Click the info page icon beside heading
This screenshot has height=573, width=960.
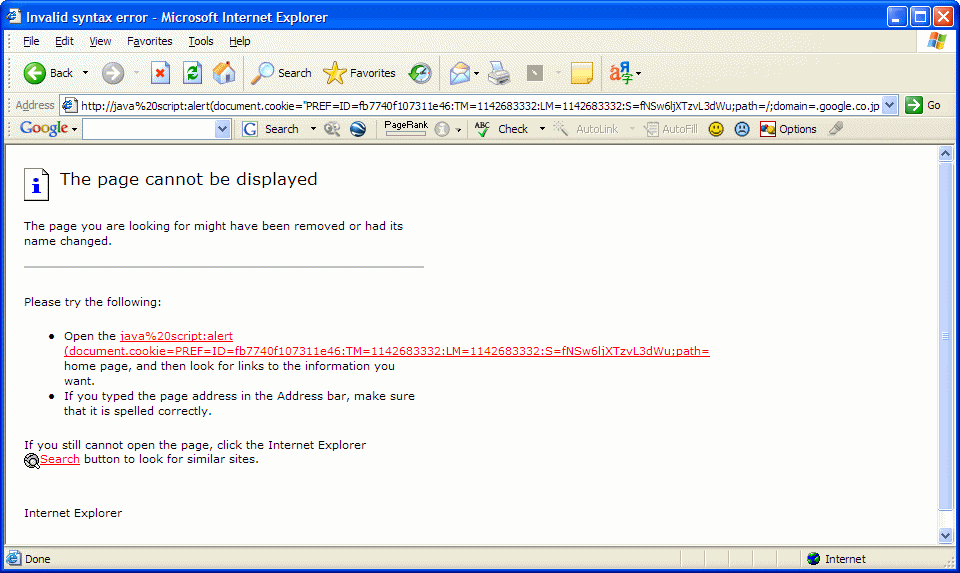[36, 184]
